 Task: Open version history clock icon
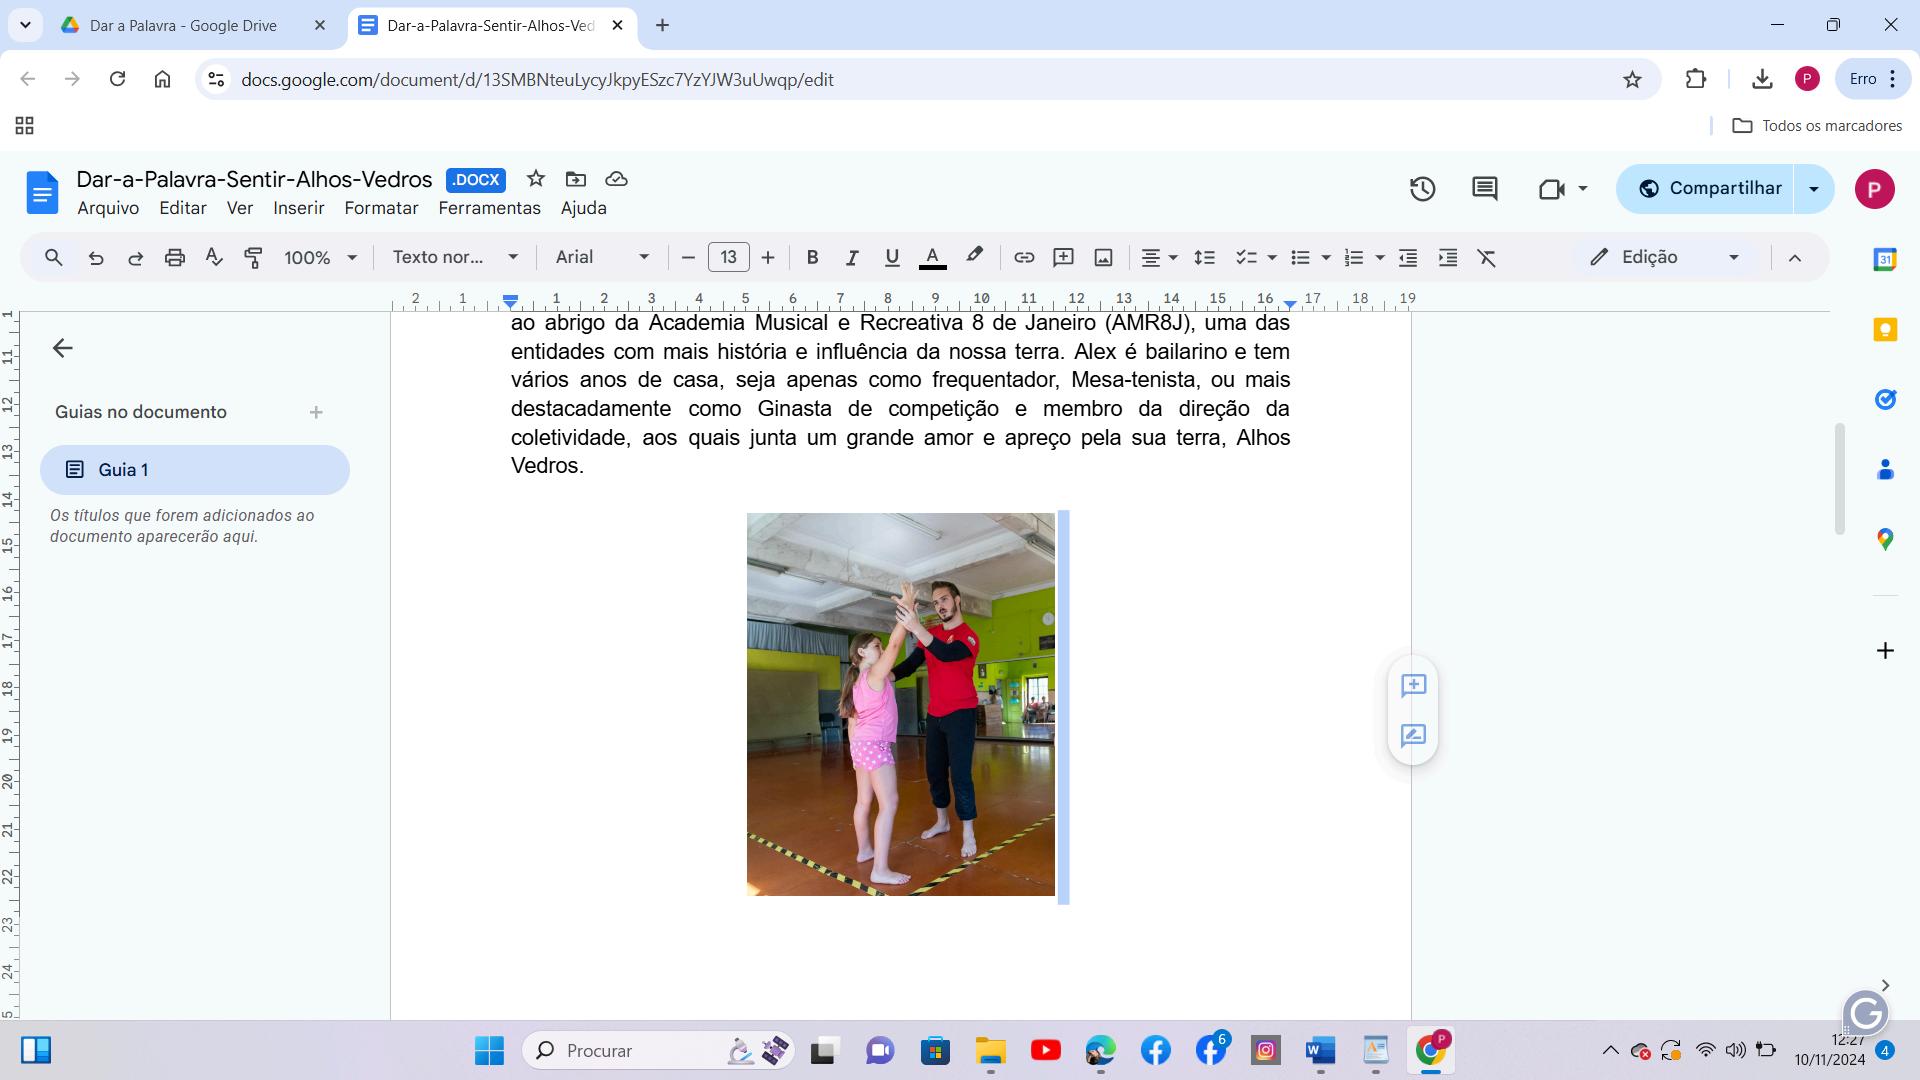click(1422, 189)
